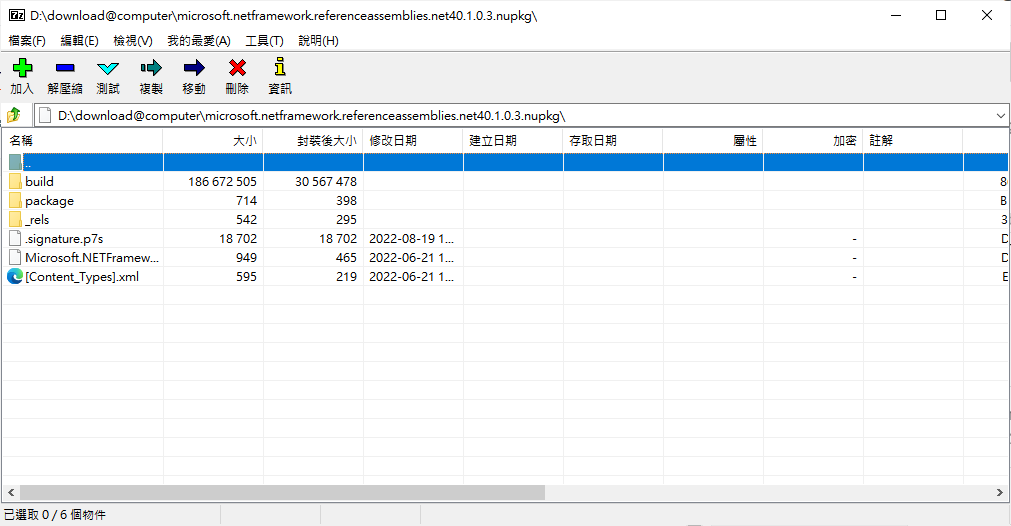Select the package folder row
1011x526 pixels.
pos(49,201)
